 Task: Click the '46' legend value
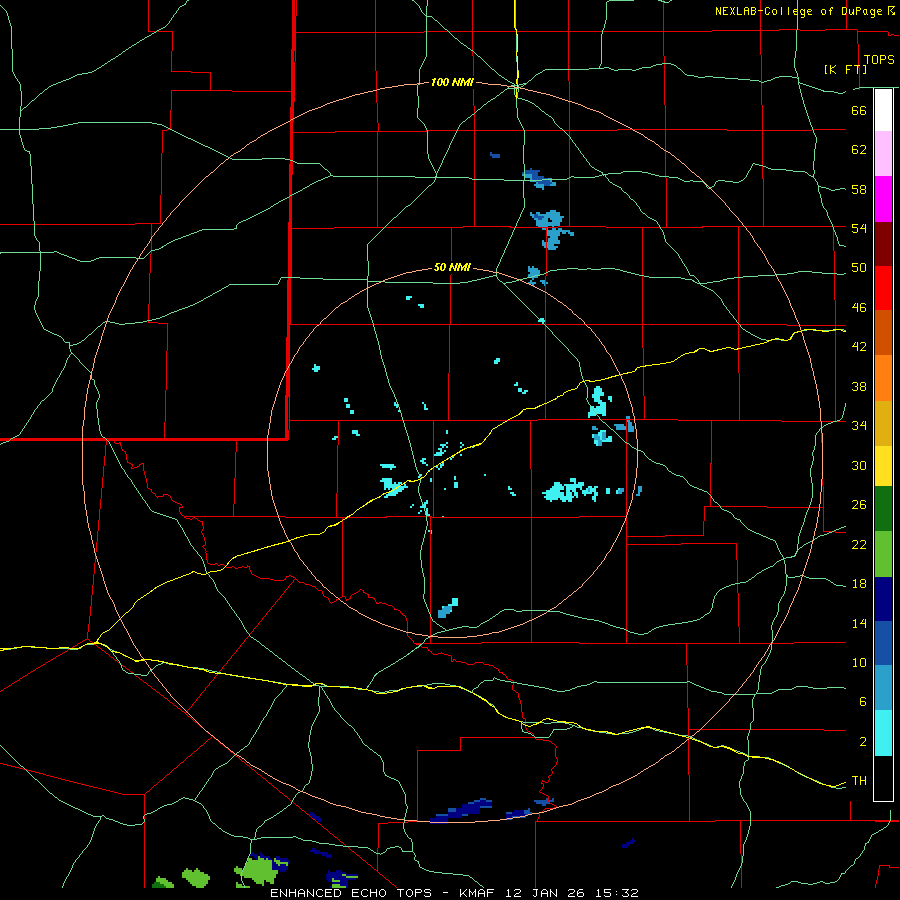(859, 308)
